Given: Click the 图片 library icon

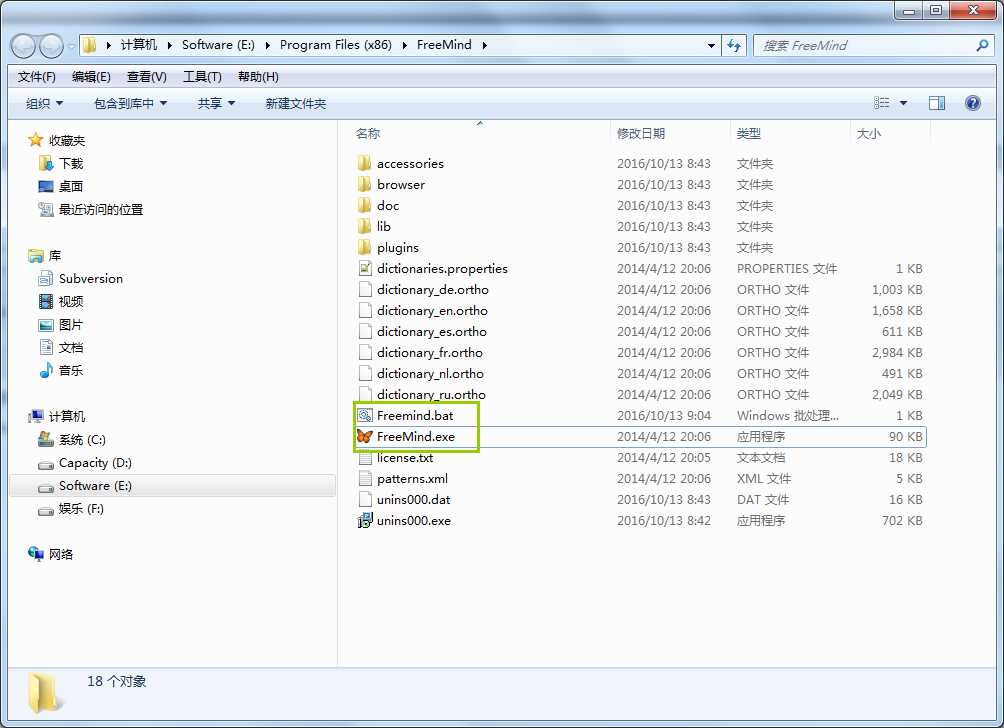Looking at the screenshot, I should [x=45, y=325].
